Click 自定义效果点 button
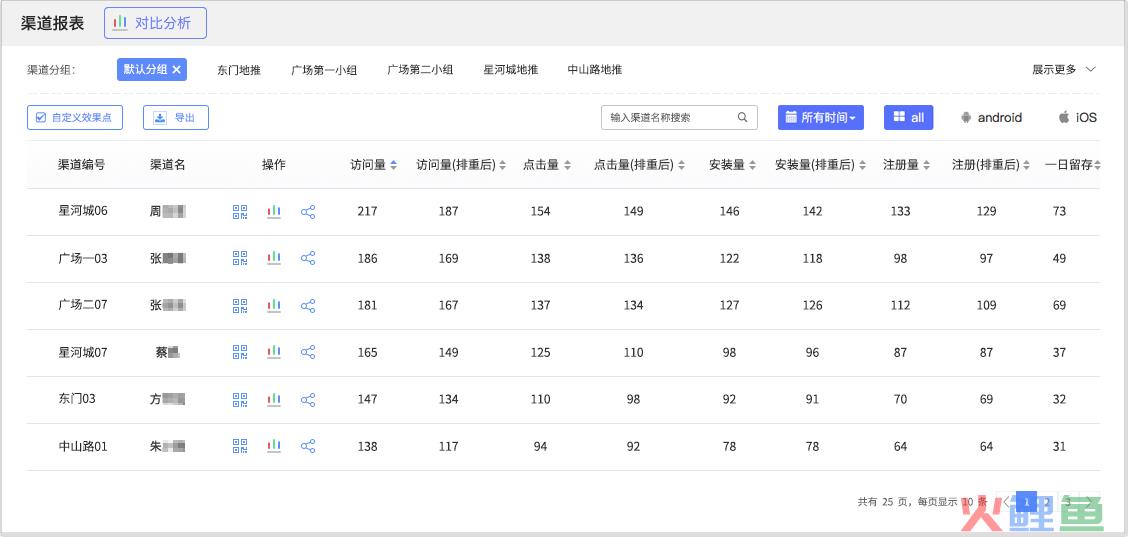The image size is (1128, 537). [74, 118]
